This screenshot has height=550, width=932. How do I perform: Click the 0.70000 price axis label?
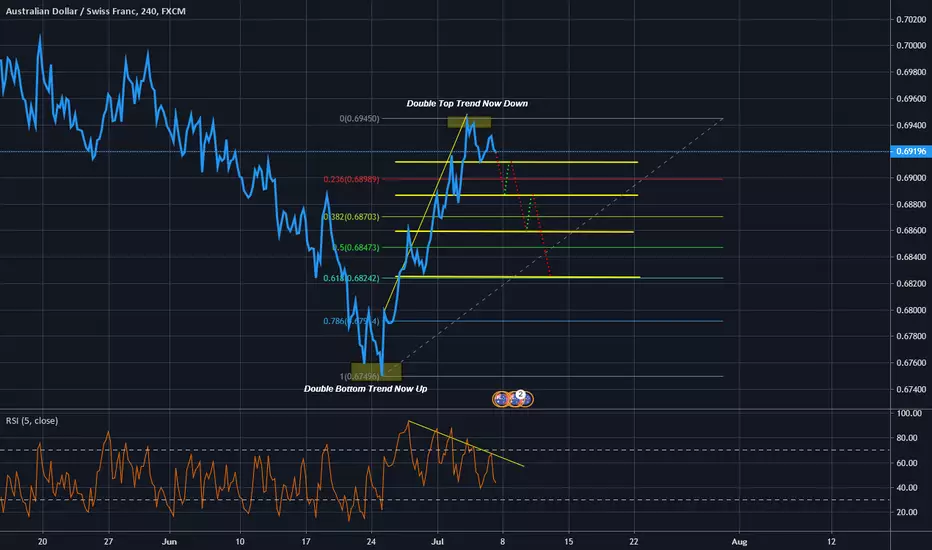911,46
